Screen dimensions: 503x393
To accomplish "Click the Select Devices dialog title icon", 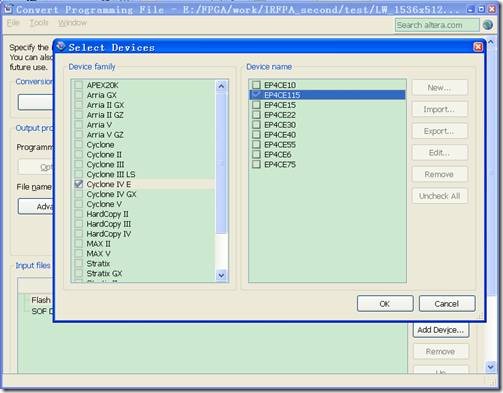I will point(60,46).
